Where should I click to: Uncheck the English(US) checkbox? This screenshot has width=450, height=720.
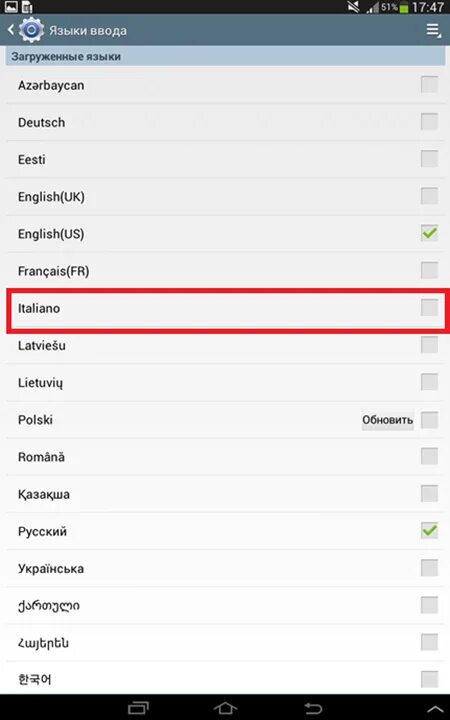tap(429, 233)
